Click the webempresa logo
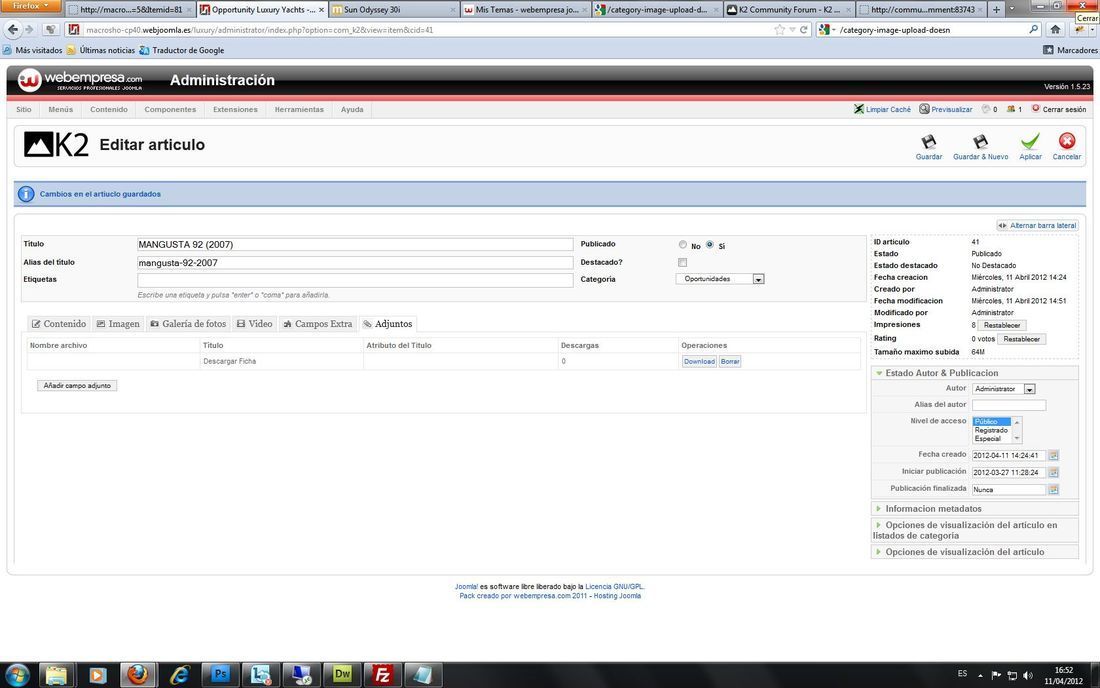Viewport: 1100px width, 688px height. click(80, 80)
